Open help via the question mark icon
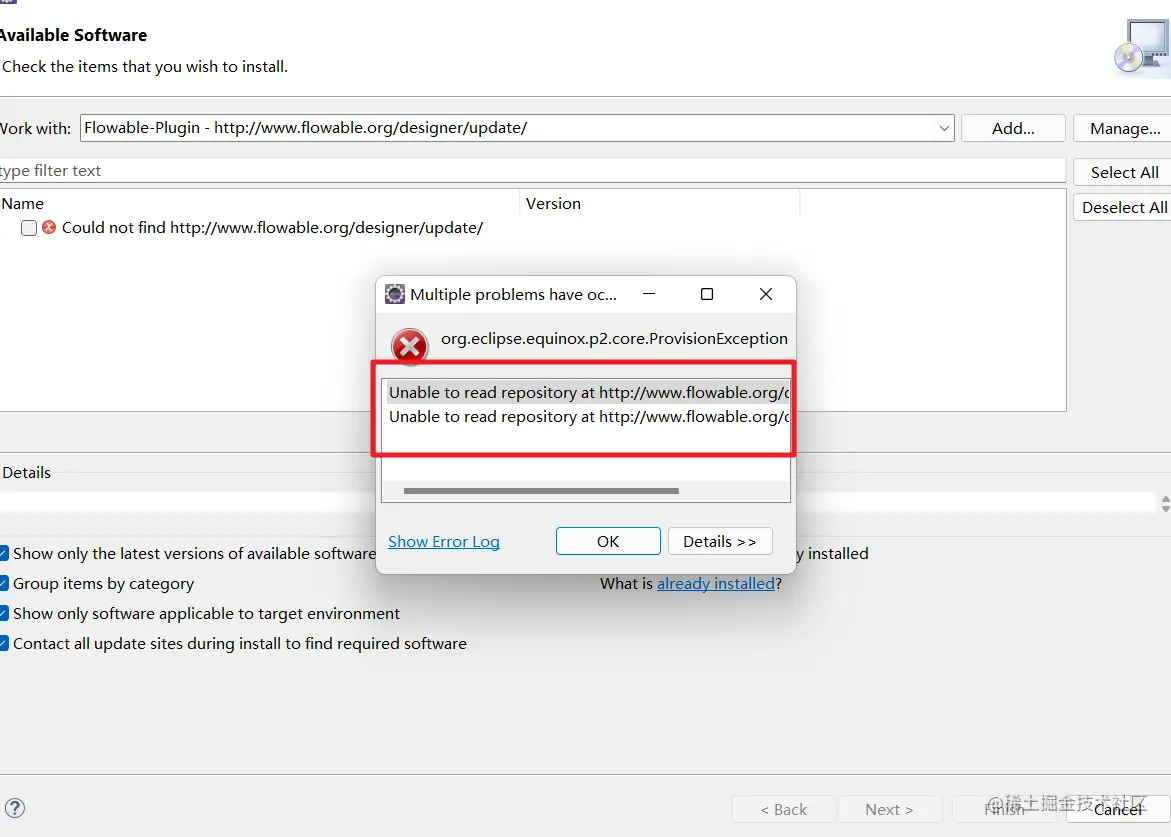This screenshot has width=1171, height=837. pyautogui.click(x=14, y=808)
